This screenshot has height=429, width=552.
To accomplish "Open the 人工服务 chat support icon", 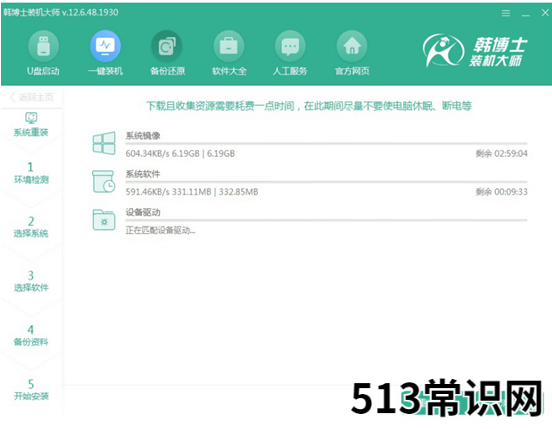I will [x=290, y=46].
